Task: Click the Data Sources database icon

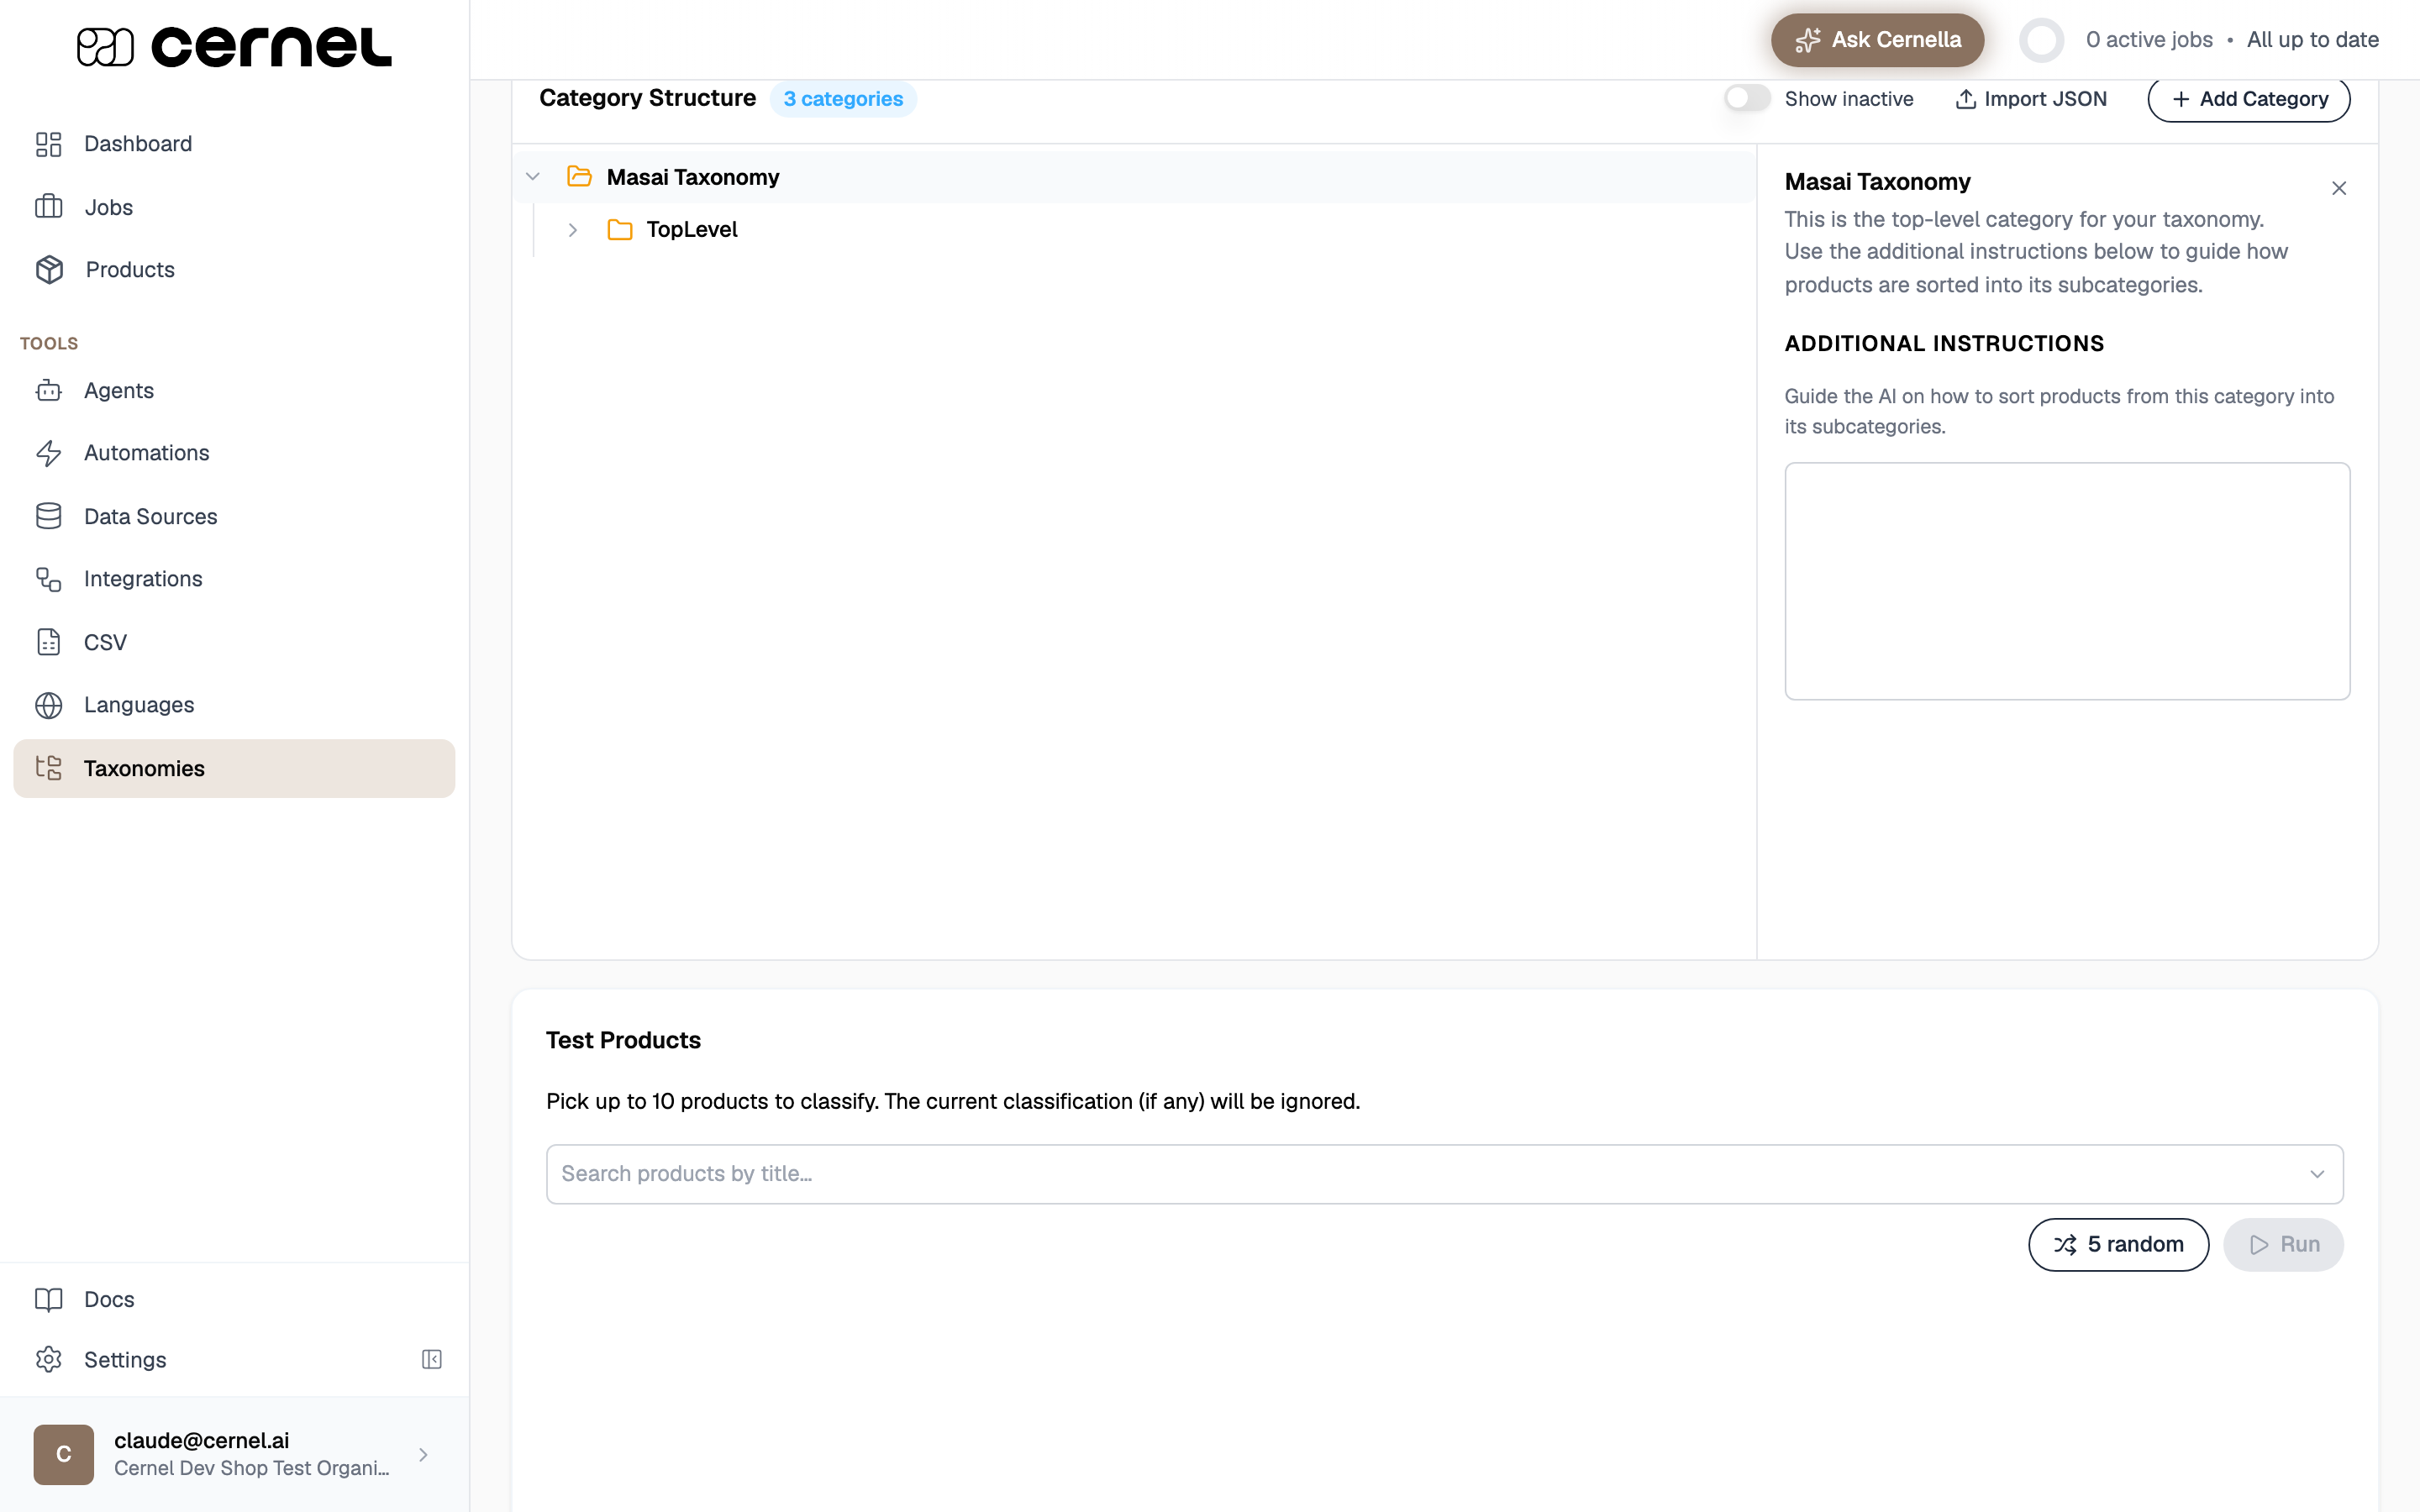Action: point(48,516)
